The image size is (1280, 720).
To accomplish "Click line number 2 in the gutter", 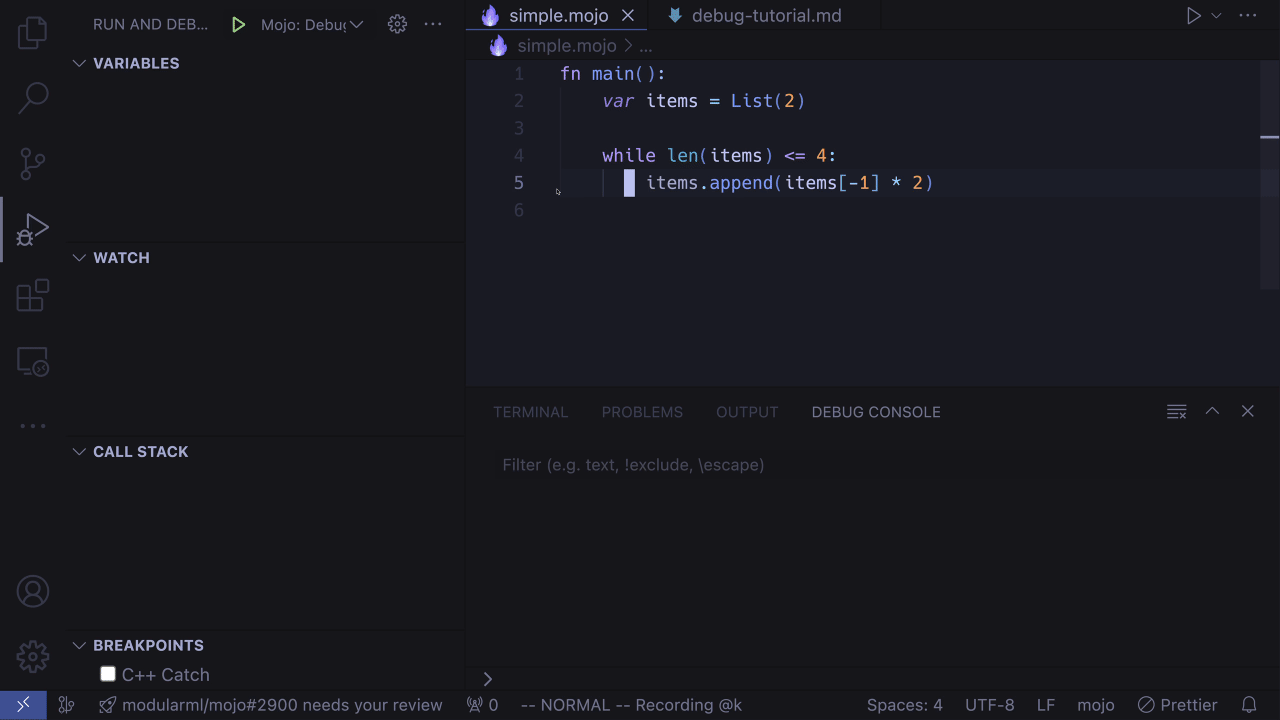I will [x=518, y=101].
